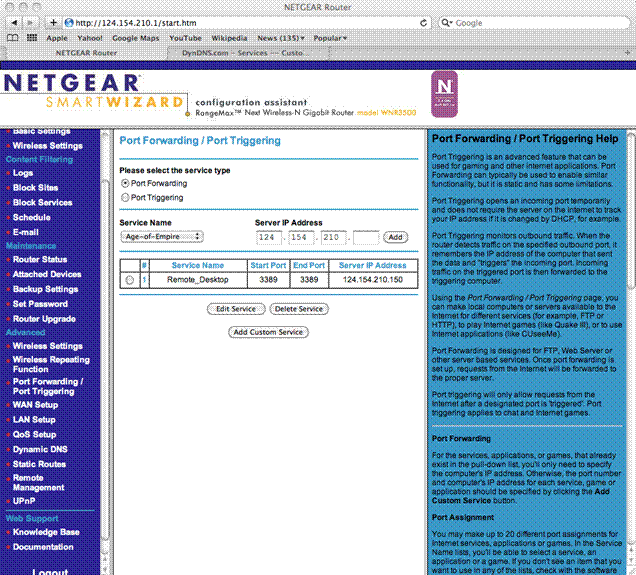The width and height of the screenshot is (636, 575).
Task: Click the 124.154.210.150 address cell
Action: tap(373, 280)
